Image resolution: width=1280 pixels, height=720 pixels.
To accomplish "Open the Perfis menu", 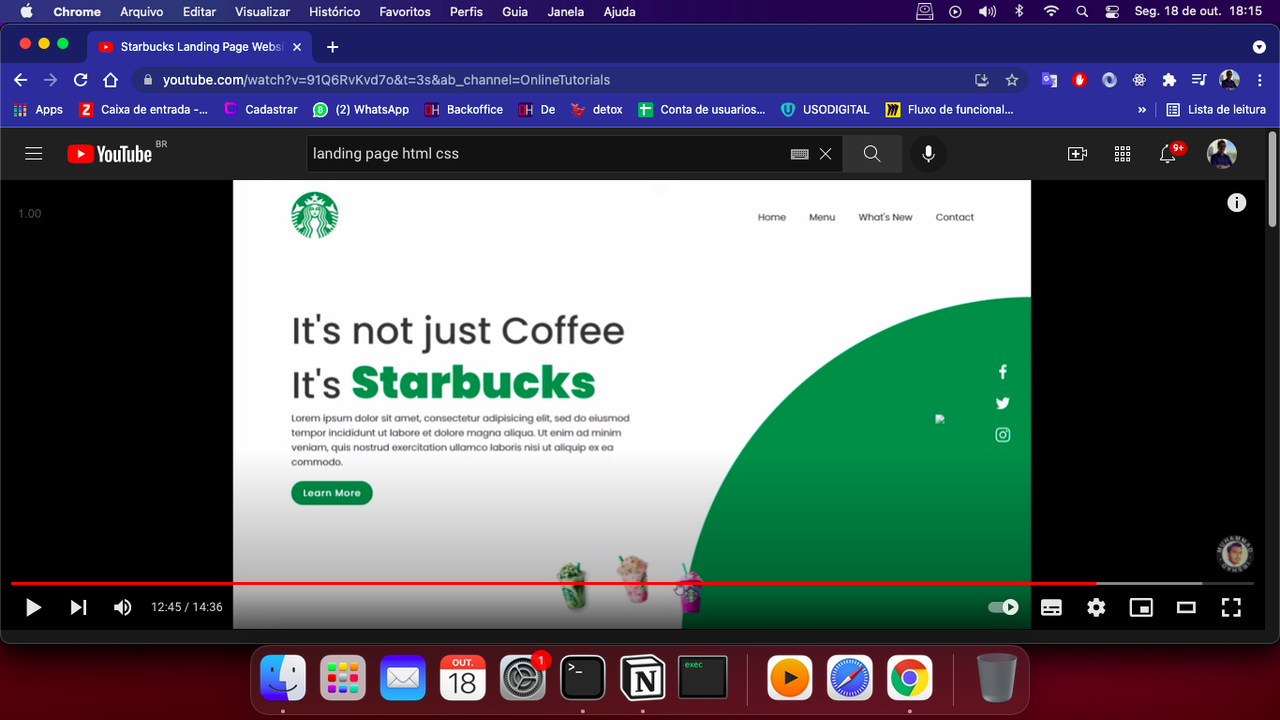I will pos(466,12).
